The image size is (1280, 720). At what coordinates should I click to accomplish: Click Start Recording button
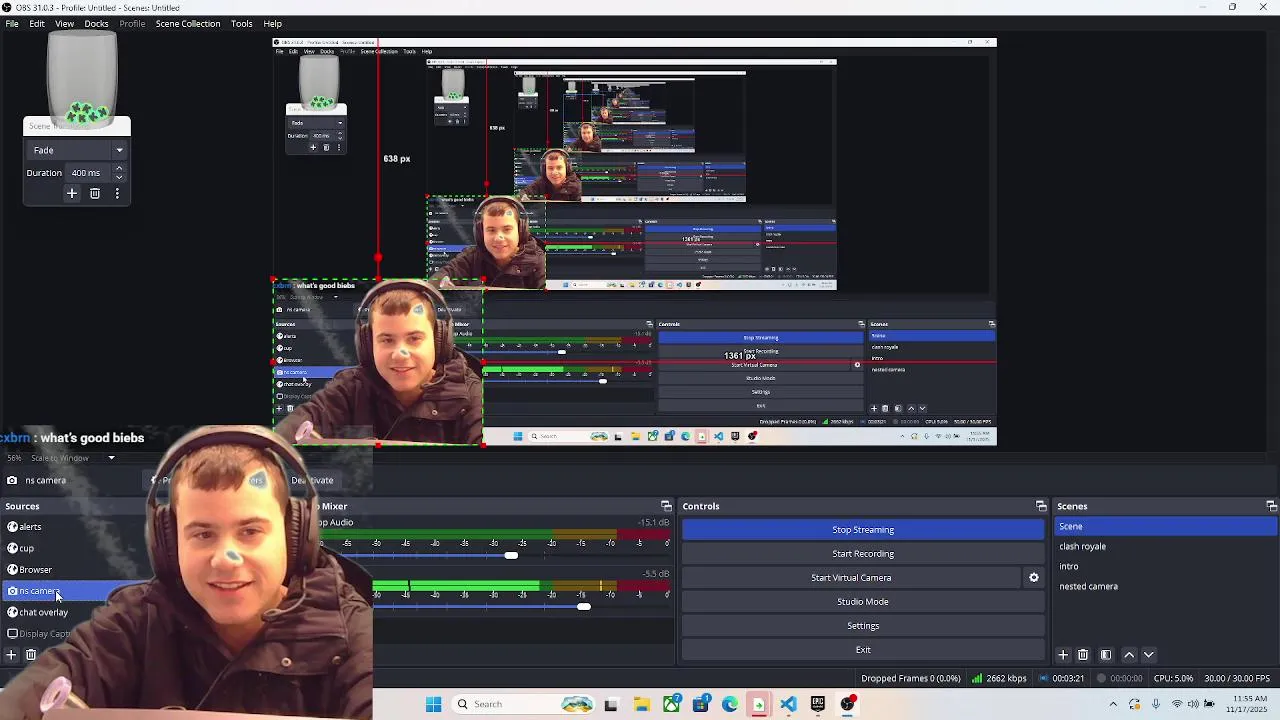pos(863,554)
